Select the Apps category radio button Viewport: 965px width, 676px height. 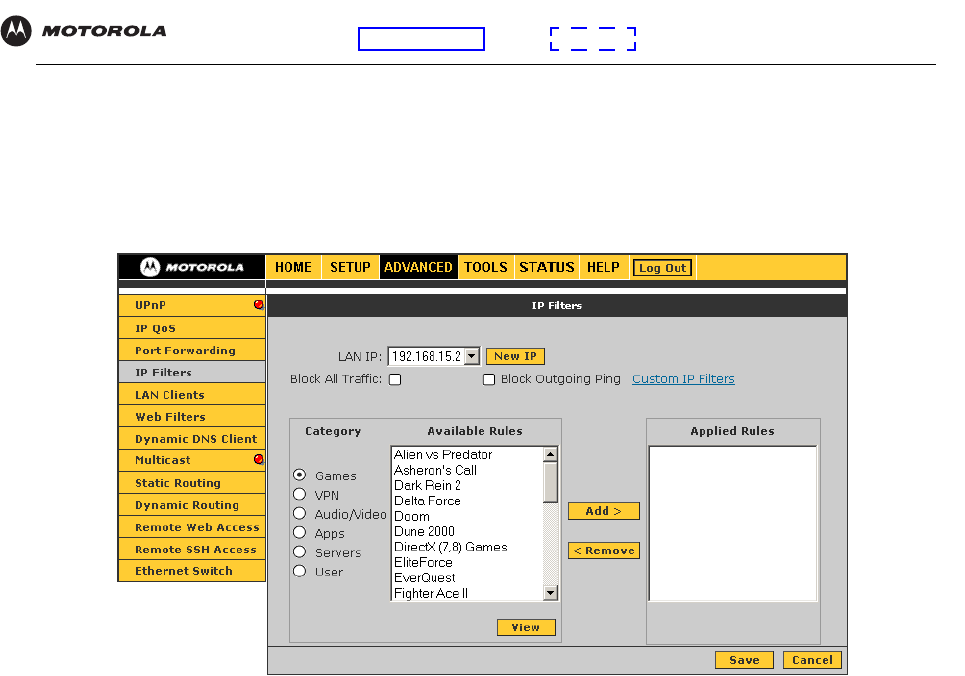(300, 532)
